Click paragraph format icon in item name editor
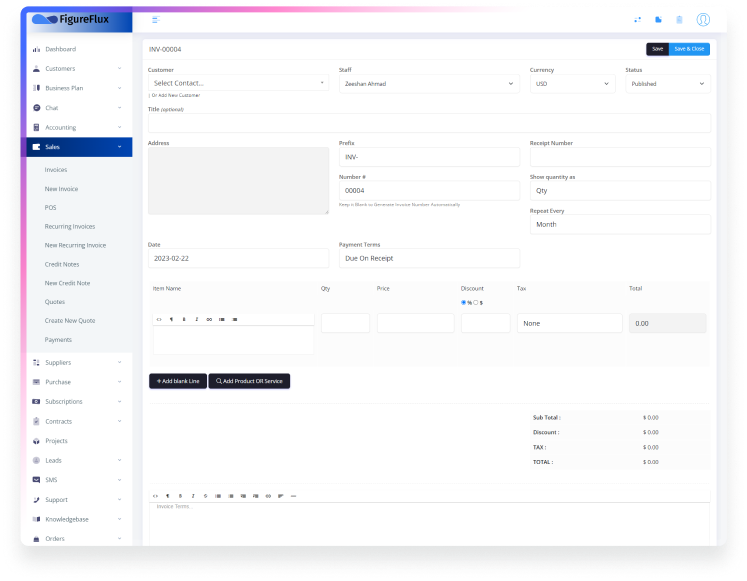The height and width of the screenshot is (581, 747). click(x=172, y=320)
